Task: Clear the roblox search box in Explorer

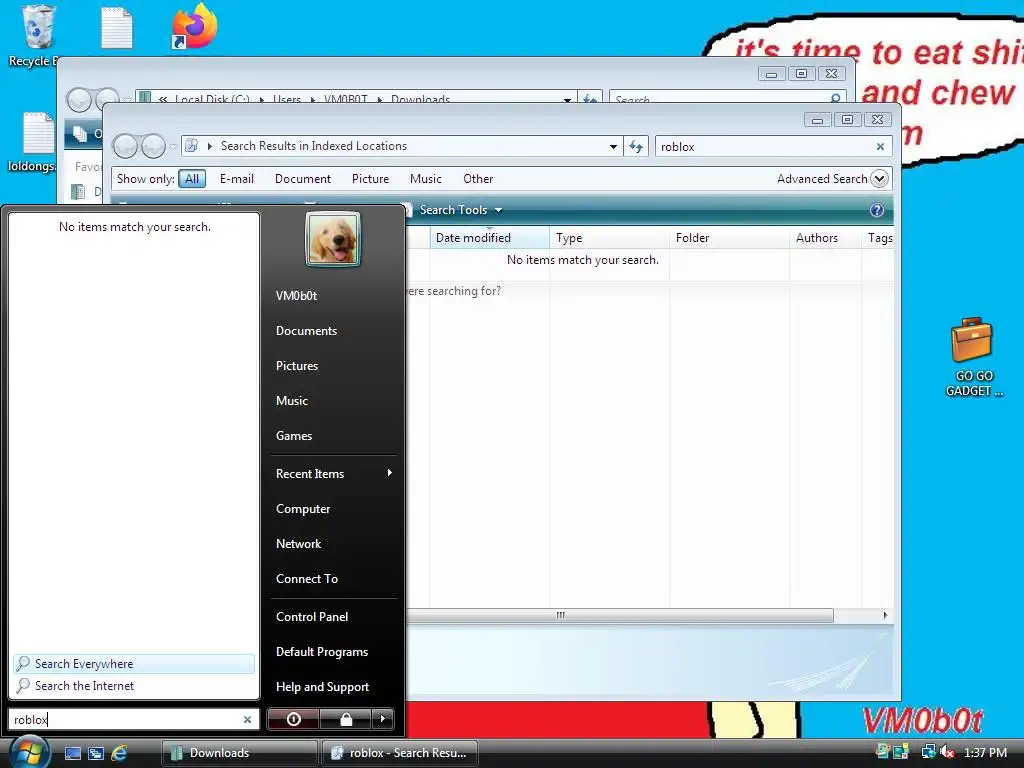Action: click(880, 147)
